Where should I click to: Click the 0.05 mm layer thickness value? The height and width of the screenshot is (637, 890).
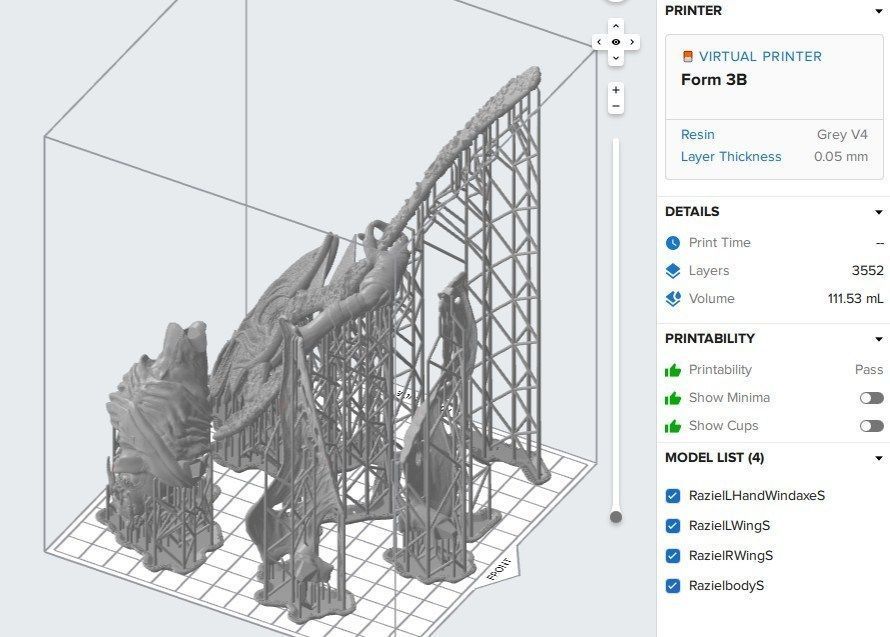coord(841,157)
